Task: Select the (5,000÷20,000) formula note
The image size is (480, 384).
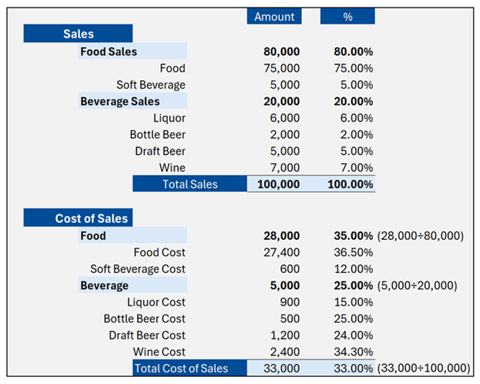Action: pyautogui.click(x=417, y=285)
